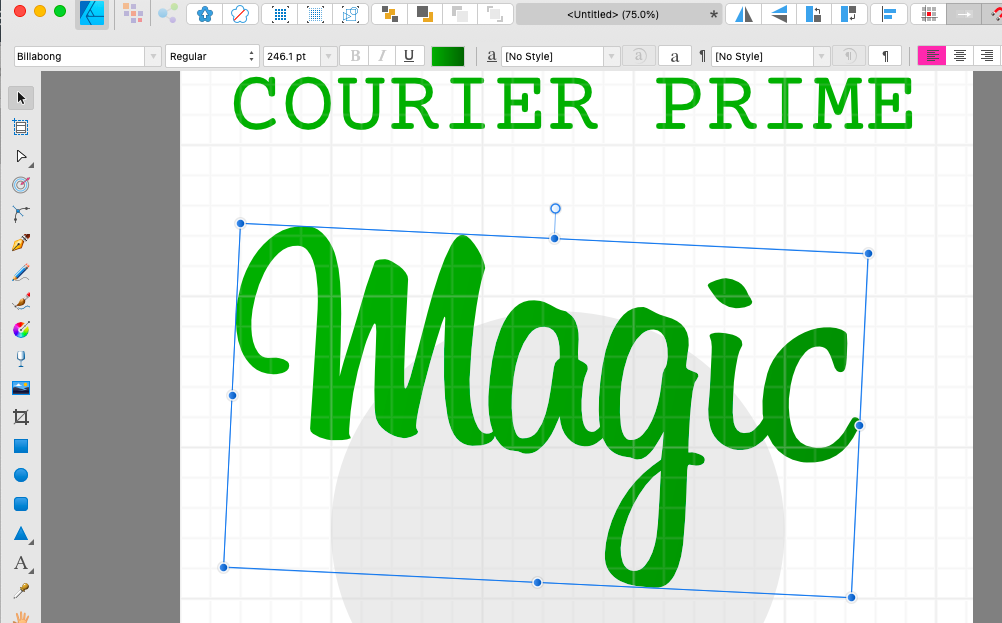The width and height of the screenshot is (1002, 623).
Task: Toggle bold formatting
Action: click(x=355, y=56)
